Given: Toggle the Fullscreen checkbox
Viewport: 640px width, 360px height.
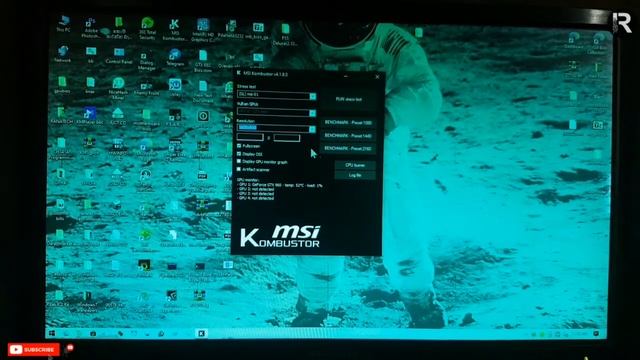Looking at the screenshot, I should tap(239, 146).
